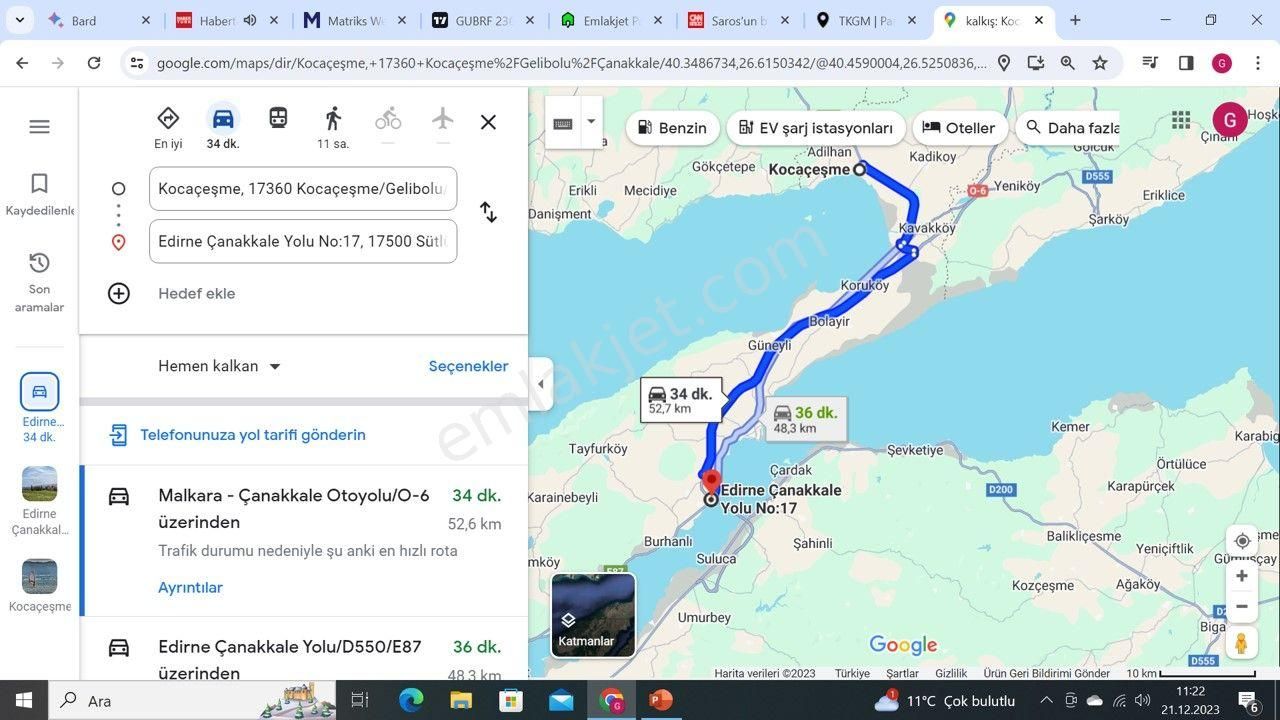Screen dimensions: 1280x720
Task: Open the Google apps grid
Action: (x=1181, y=120)
